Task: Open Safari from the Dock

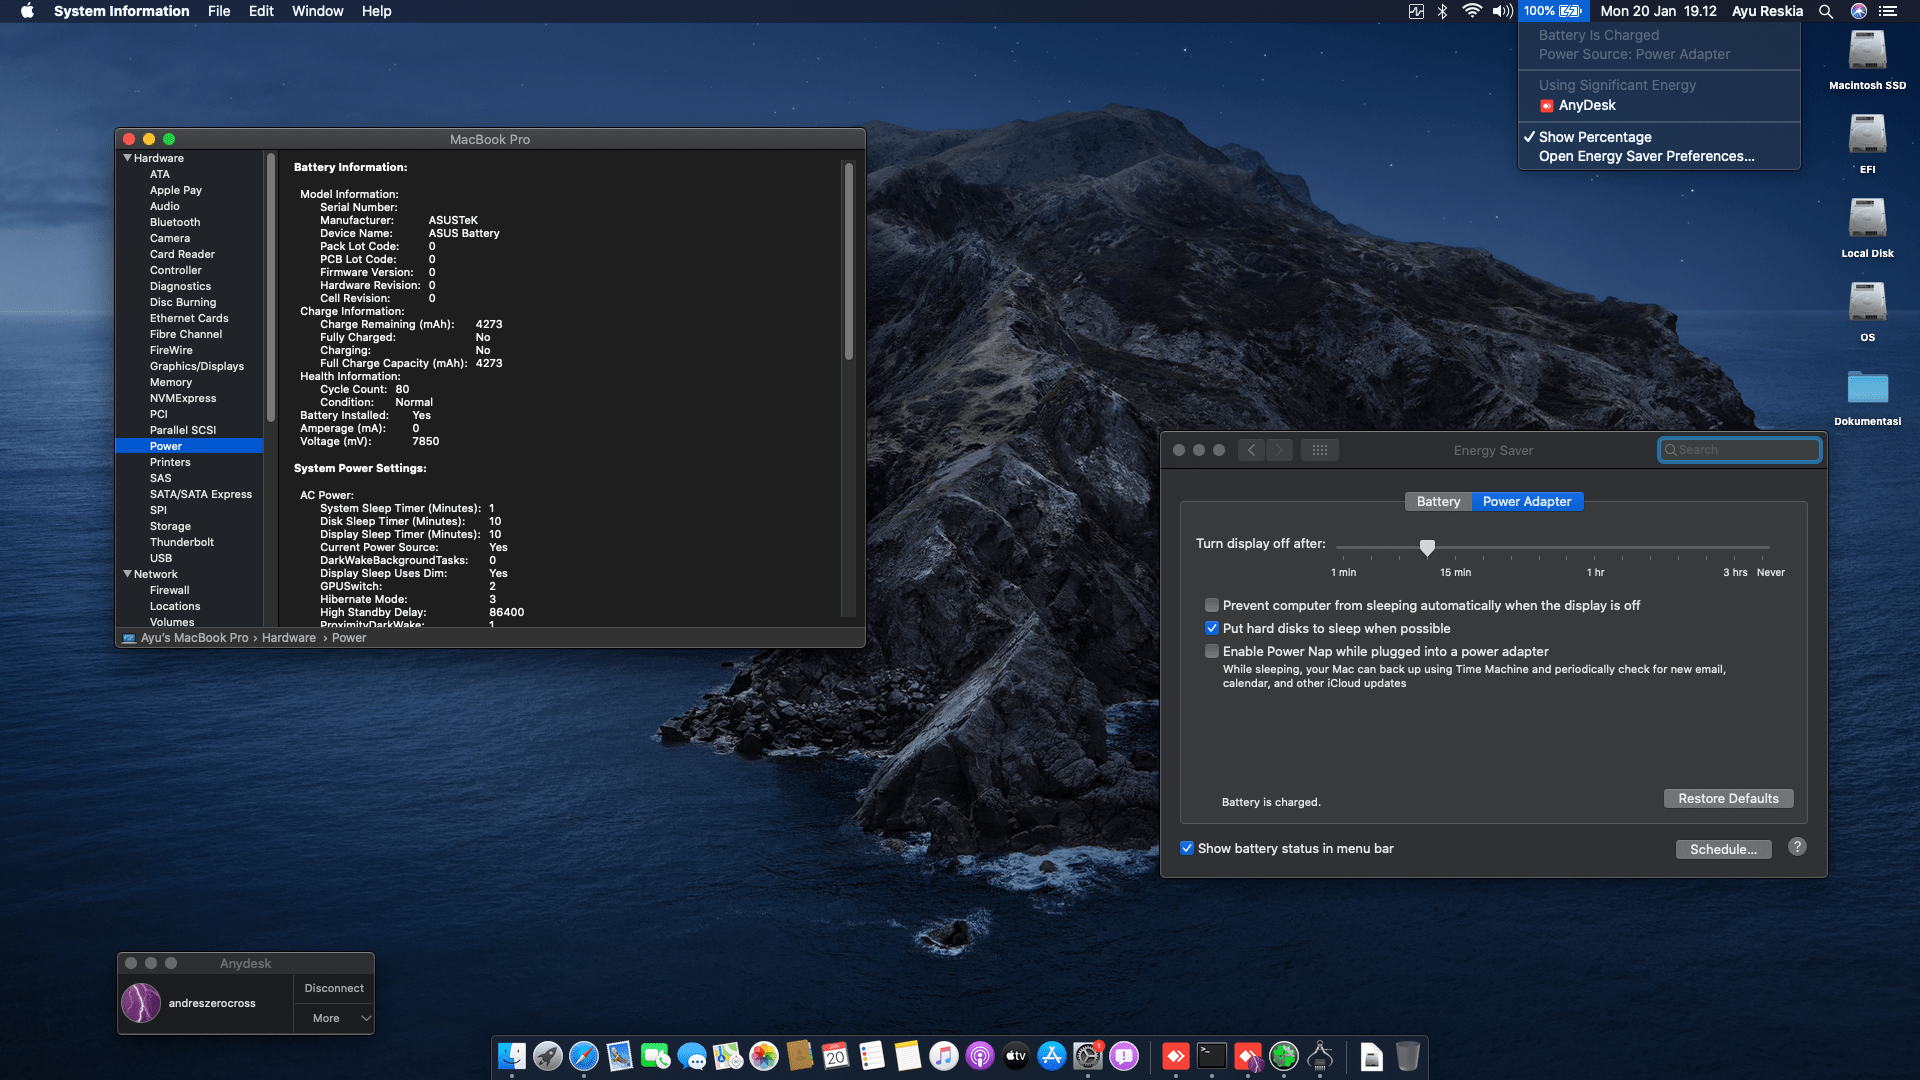Action: [583, 1056]
